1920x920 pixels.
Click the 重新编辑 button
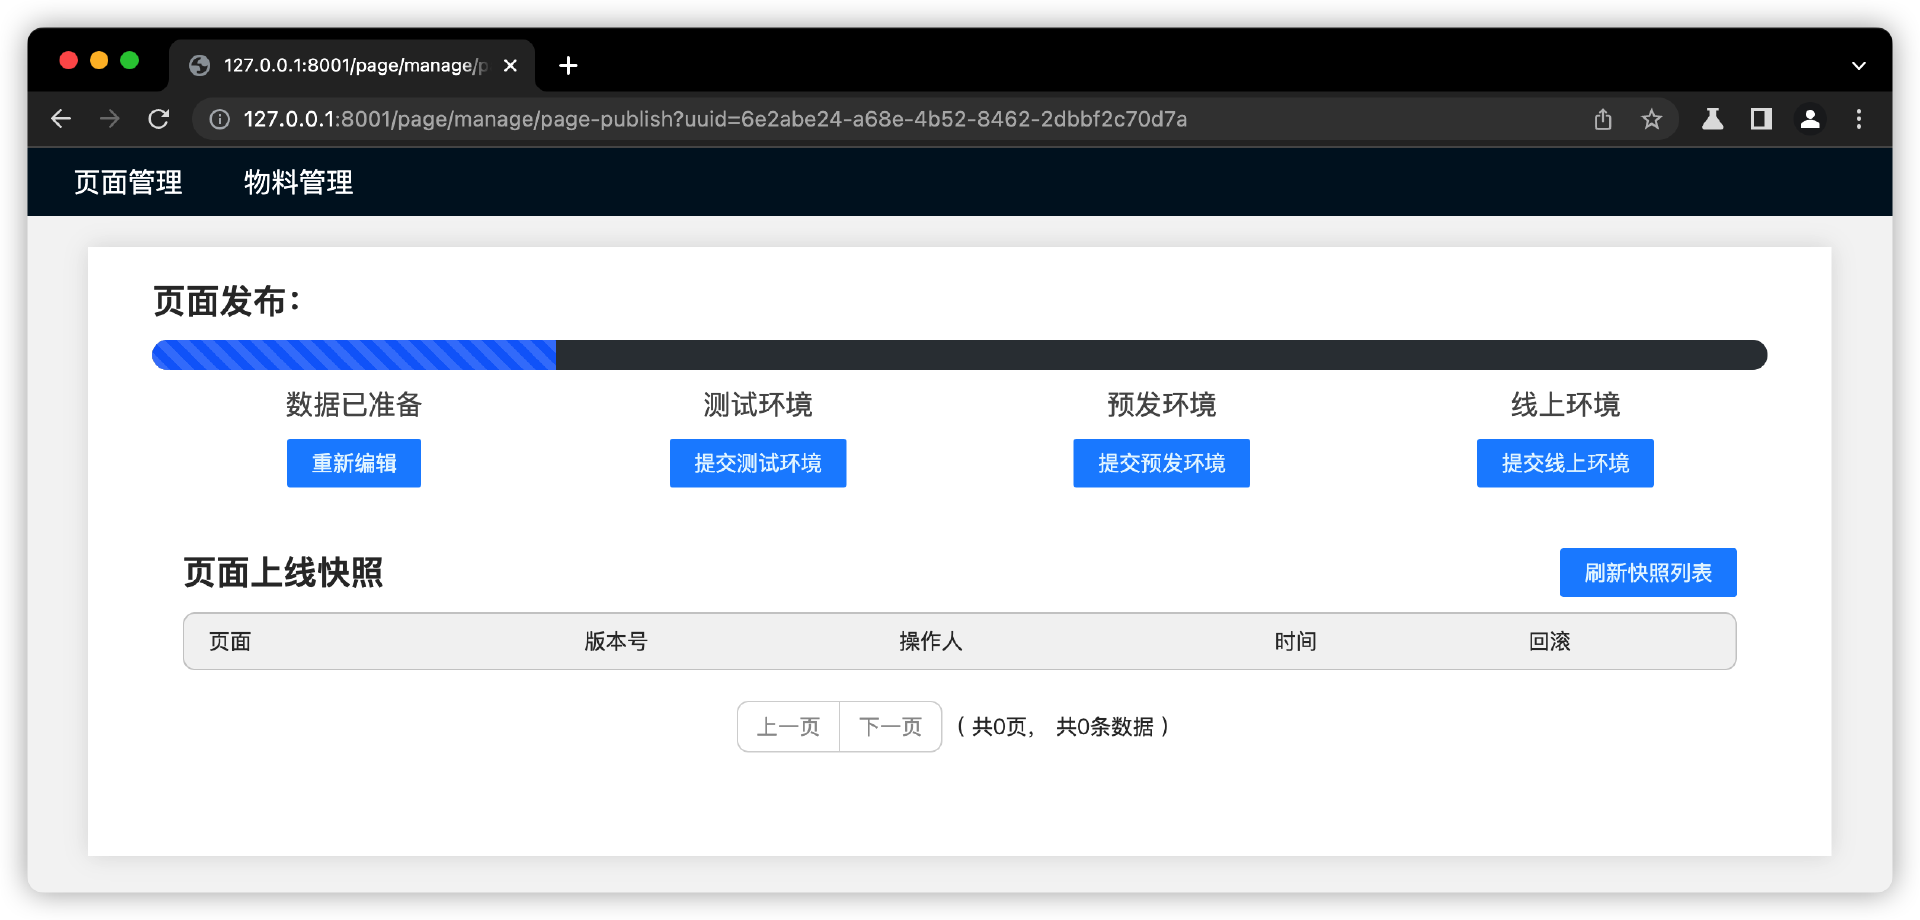(x=353, y=463)
